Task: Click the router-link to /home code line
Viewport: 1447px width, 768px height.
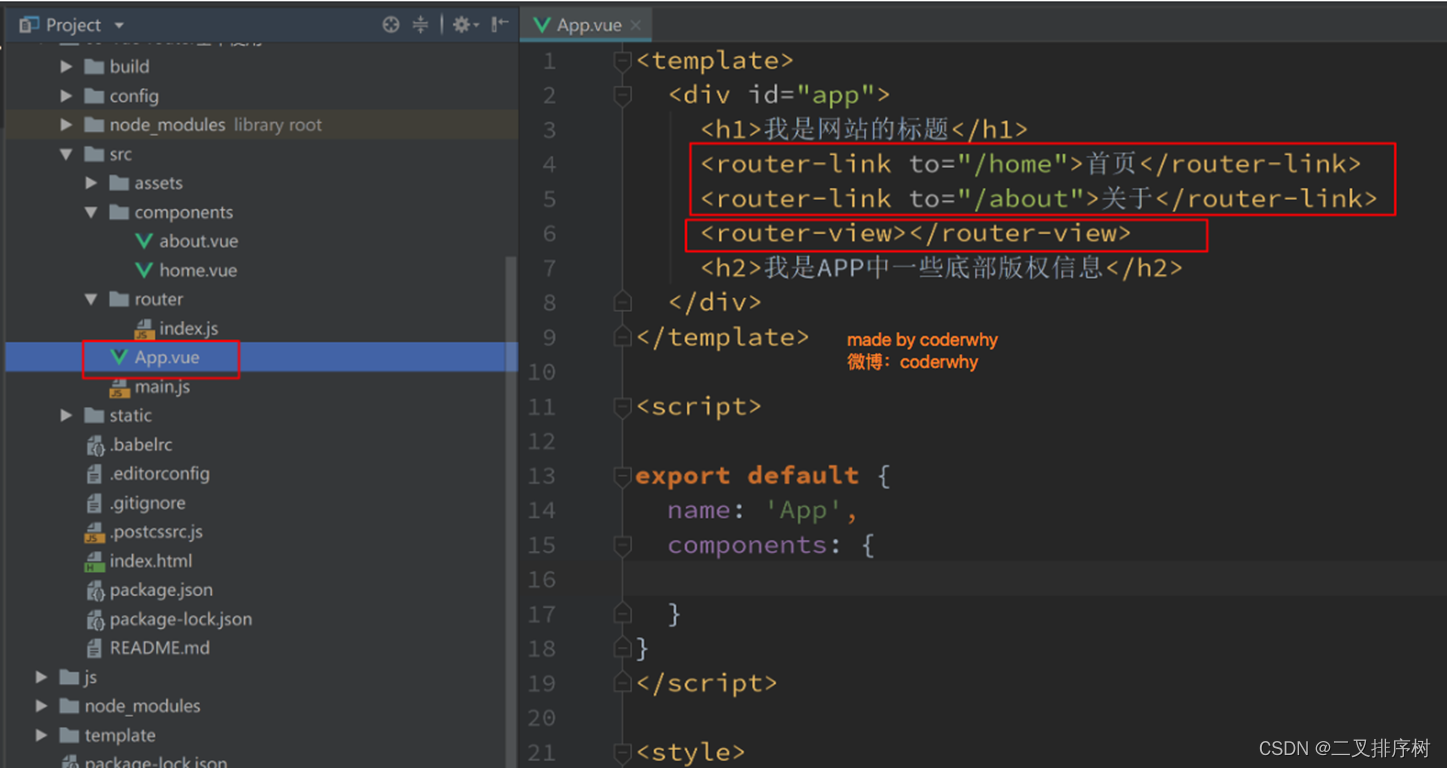Action: point(1031,164)
